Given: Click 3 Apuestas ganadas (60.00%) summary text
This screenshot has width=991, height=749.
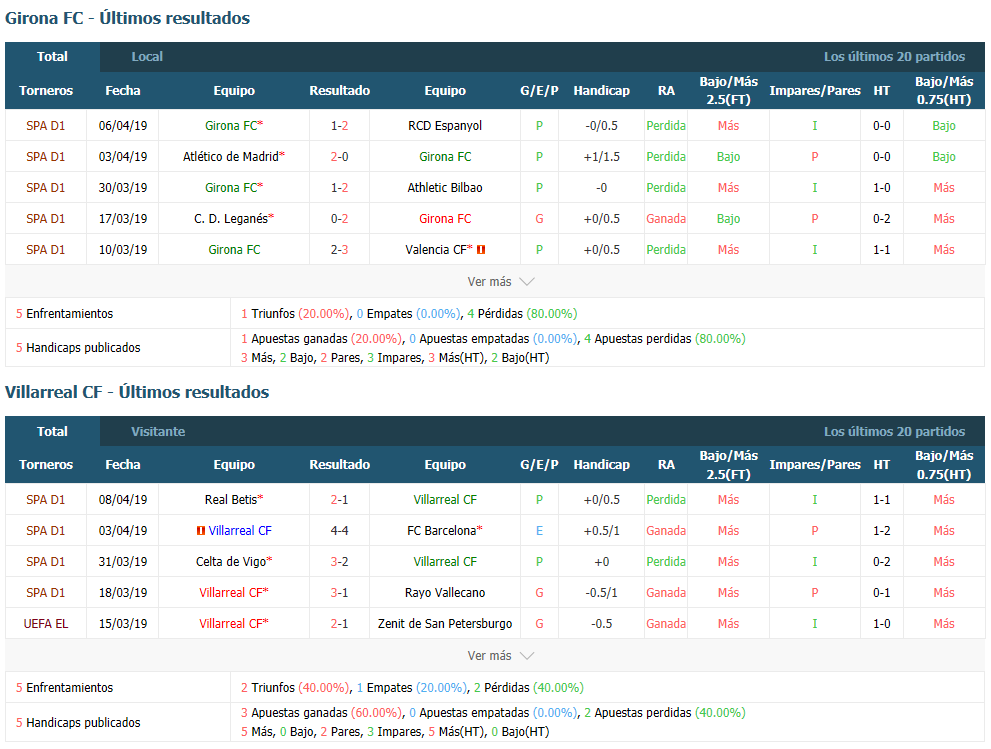Looking at the screenshot, I should 321,713.
